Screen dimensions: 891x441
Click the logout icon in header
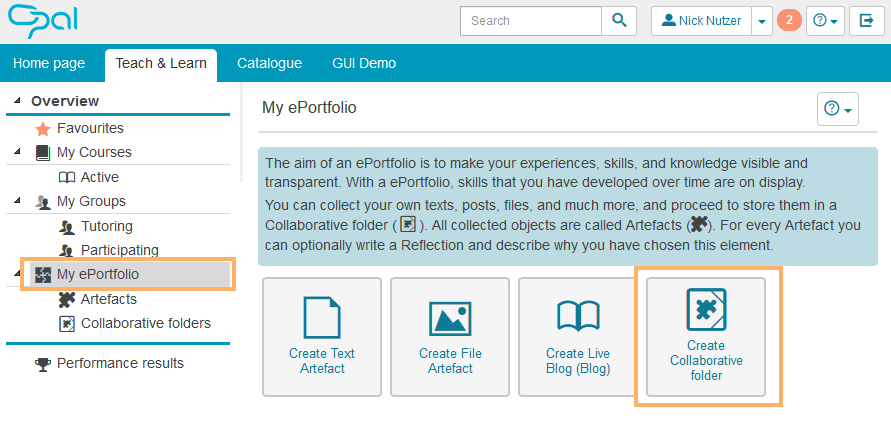tap(866, 20)
